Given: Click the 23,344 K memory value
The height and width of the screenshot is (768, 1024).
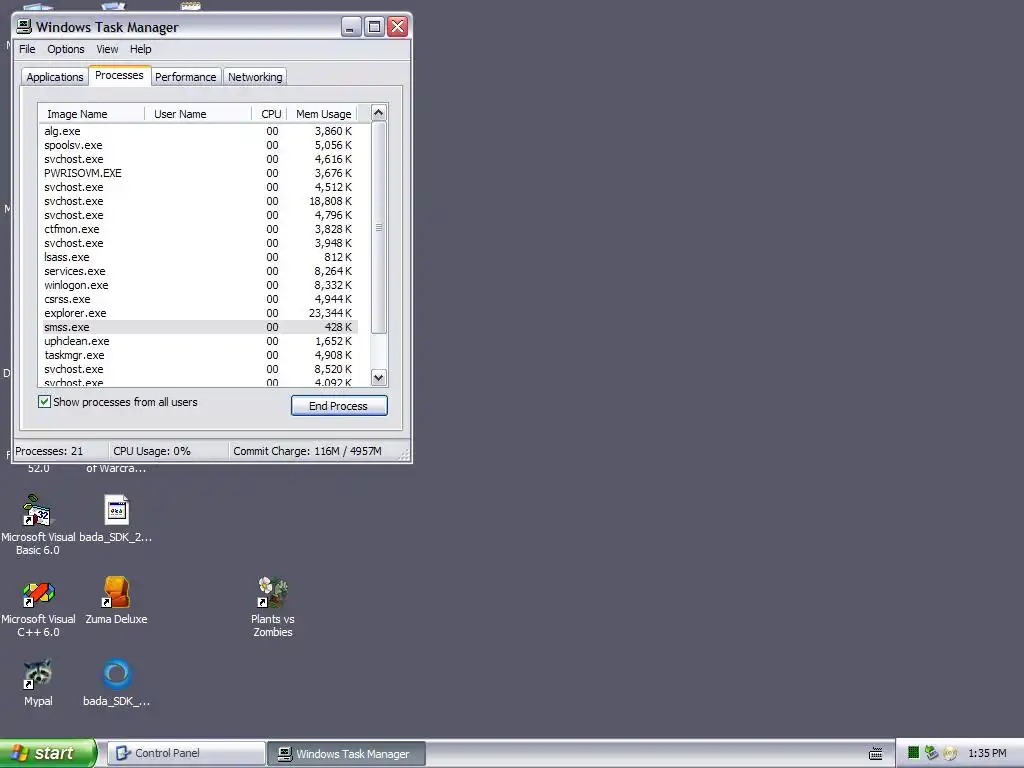Looking at the screenshot, I should coord(330,313).
